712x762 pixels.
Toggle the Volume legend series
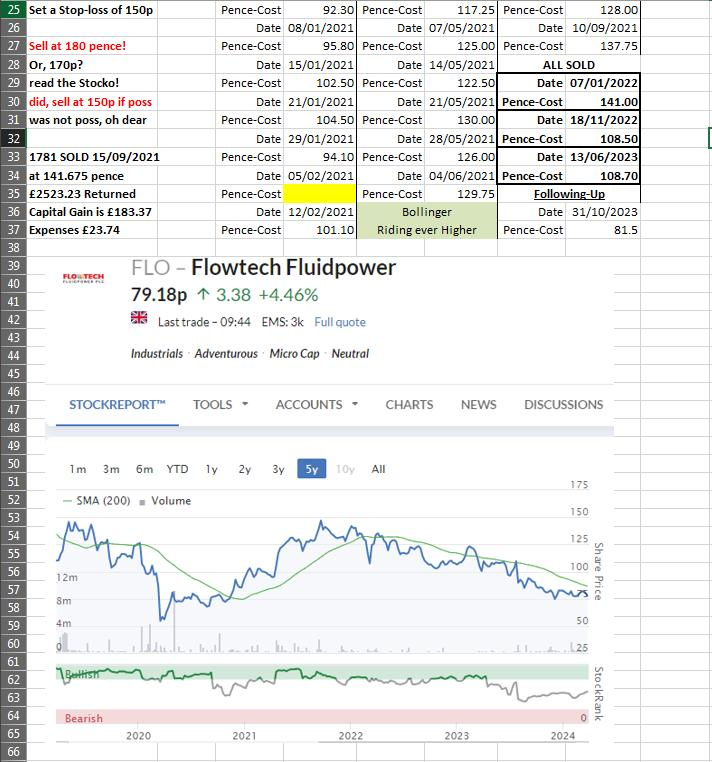165,501
